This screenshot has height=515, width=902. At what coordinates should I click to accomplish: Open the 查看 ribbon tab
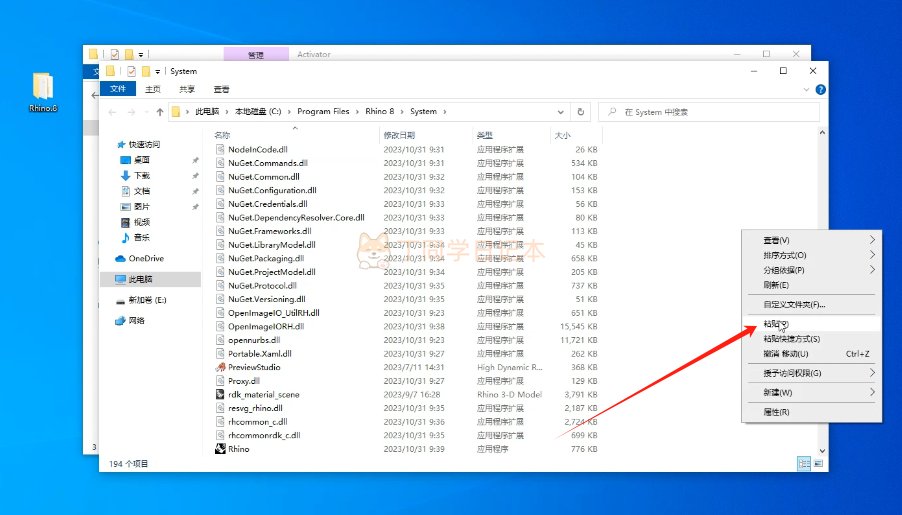tap(221, 89)
